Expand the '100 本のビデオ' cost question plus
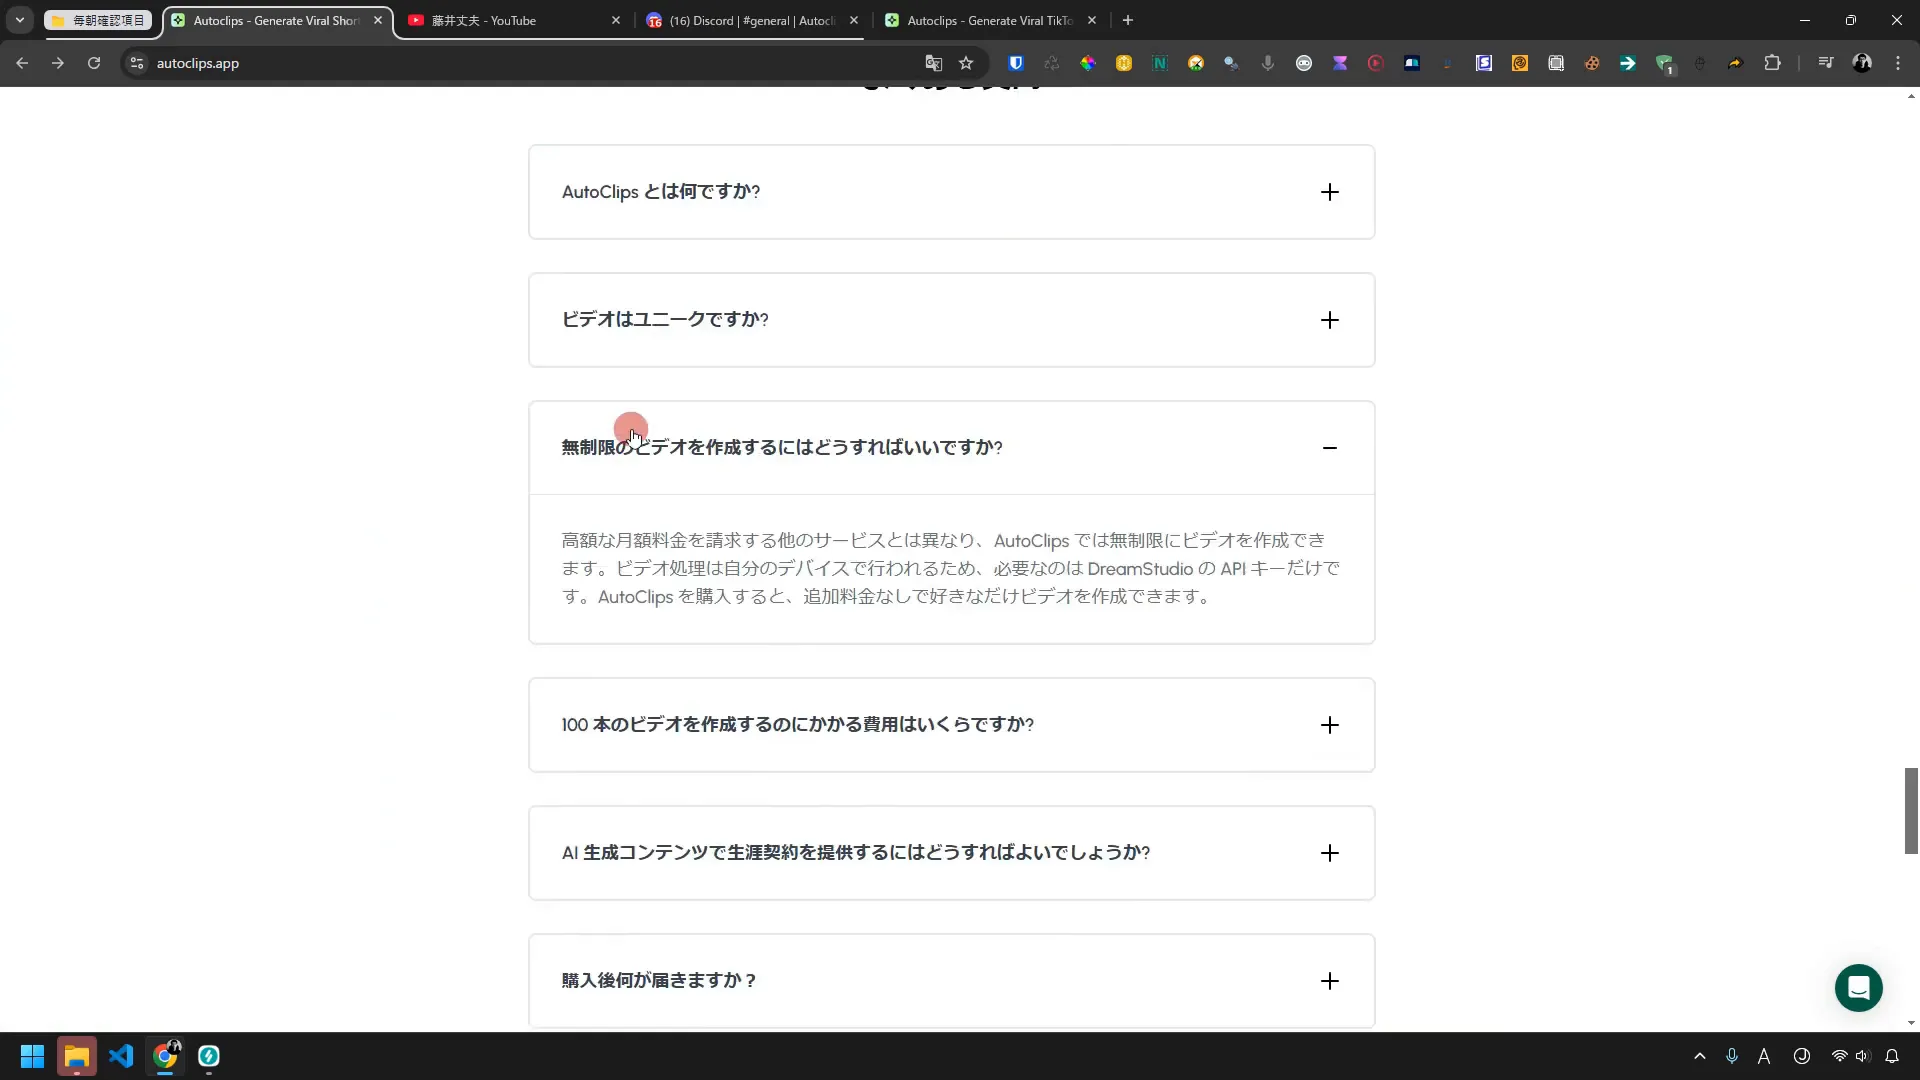This screenshot has width=1920, height=1080. (1329, 725)
